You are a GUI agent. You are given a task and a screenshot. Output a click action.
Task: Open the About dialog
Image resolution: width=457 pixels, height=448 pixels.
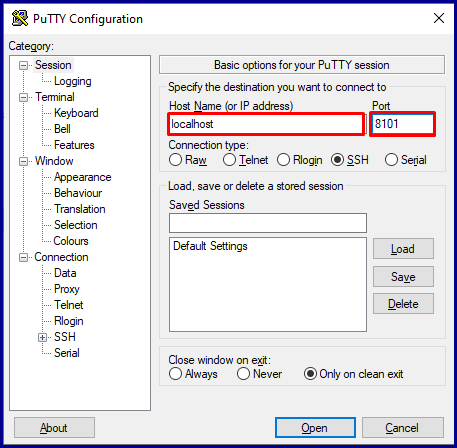click(x=54, y=427)
